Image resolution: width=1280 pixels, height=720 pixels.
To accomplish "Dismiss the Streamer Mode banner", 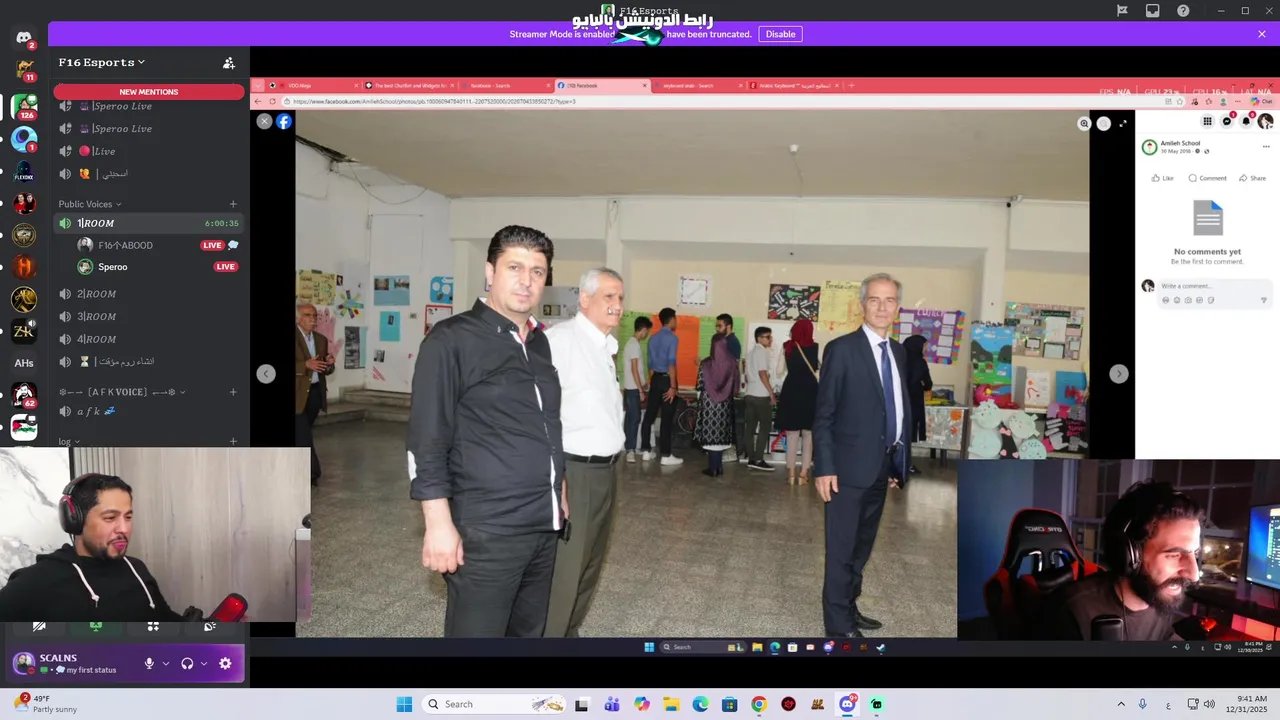I will 1262,34.
